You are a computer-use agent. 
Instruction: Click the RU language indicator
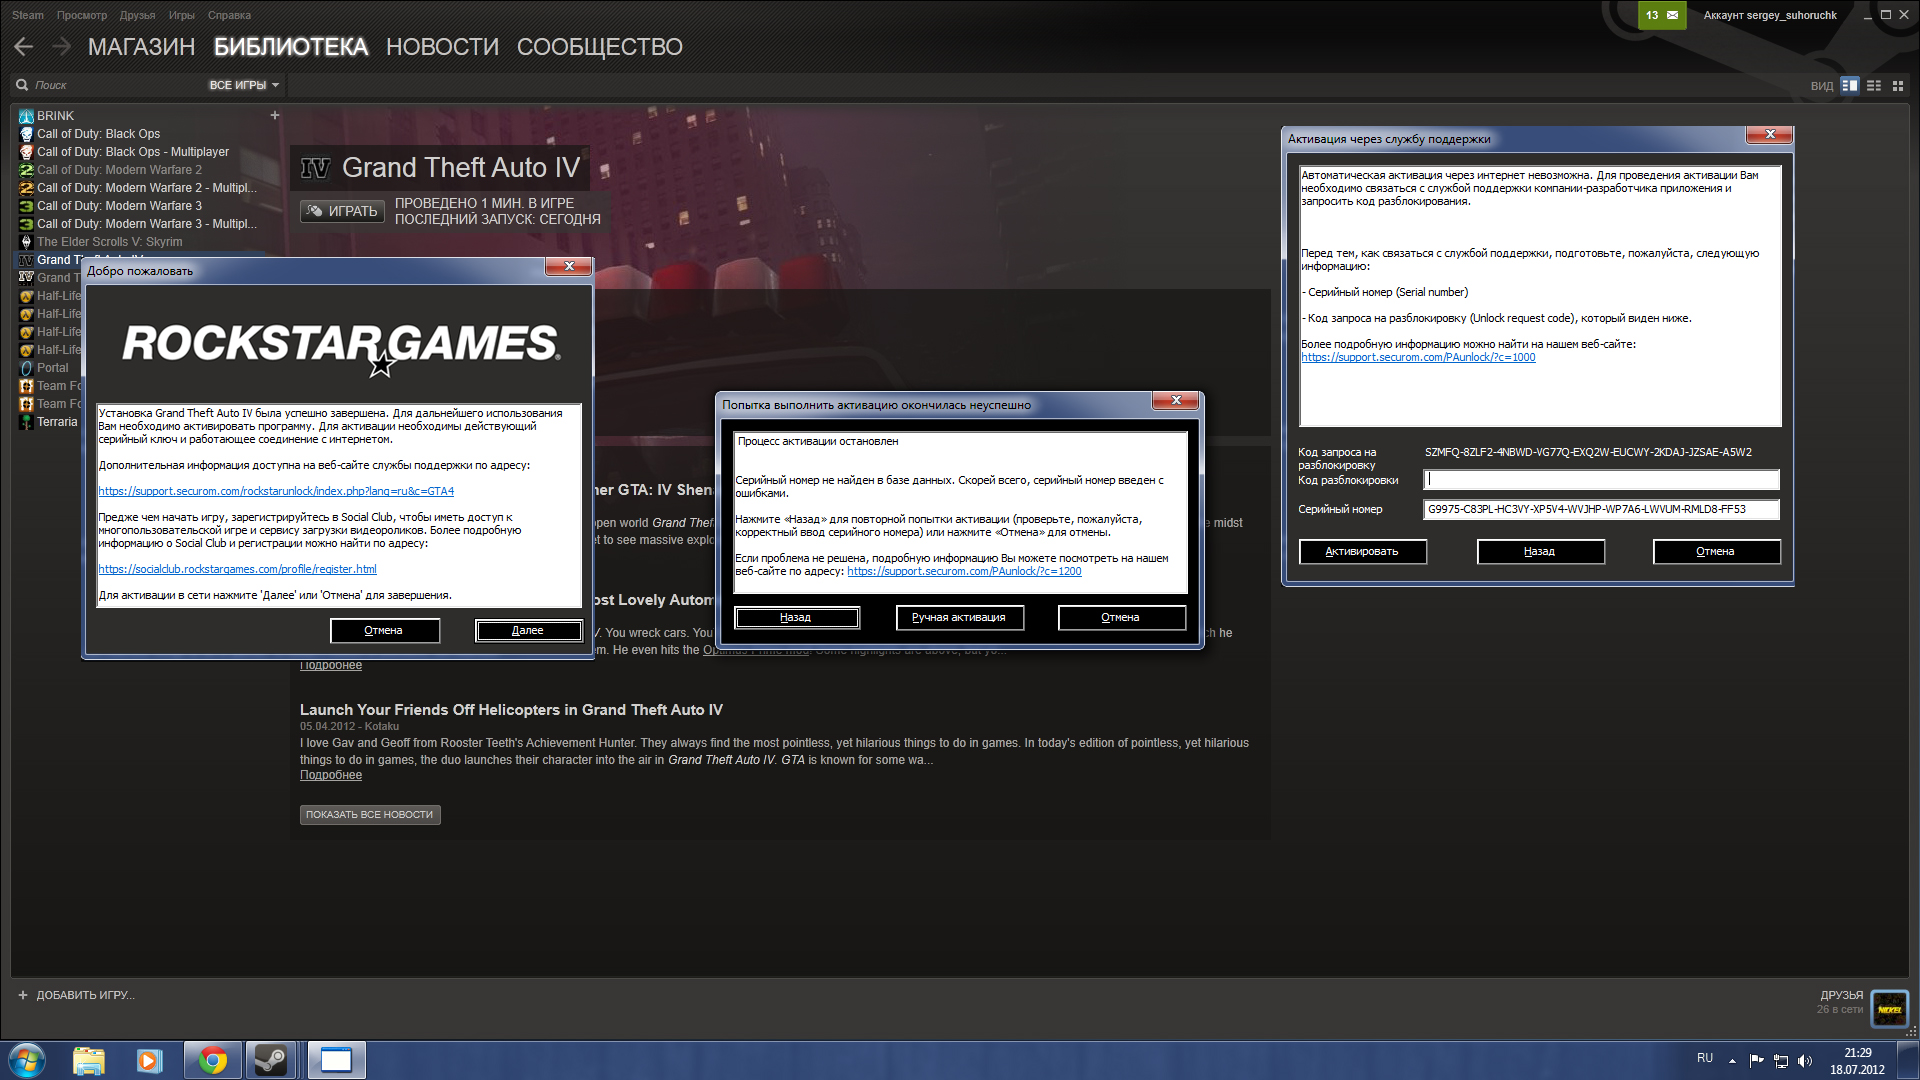[1705, 1058]
